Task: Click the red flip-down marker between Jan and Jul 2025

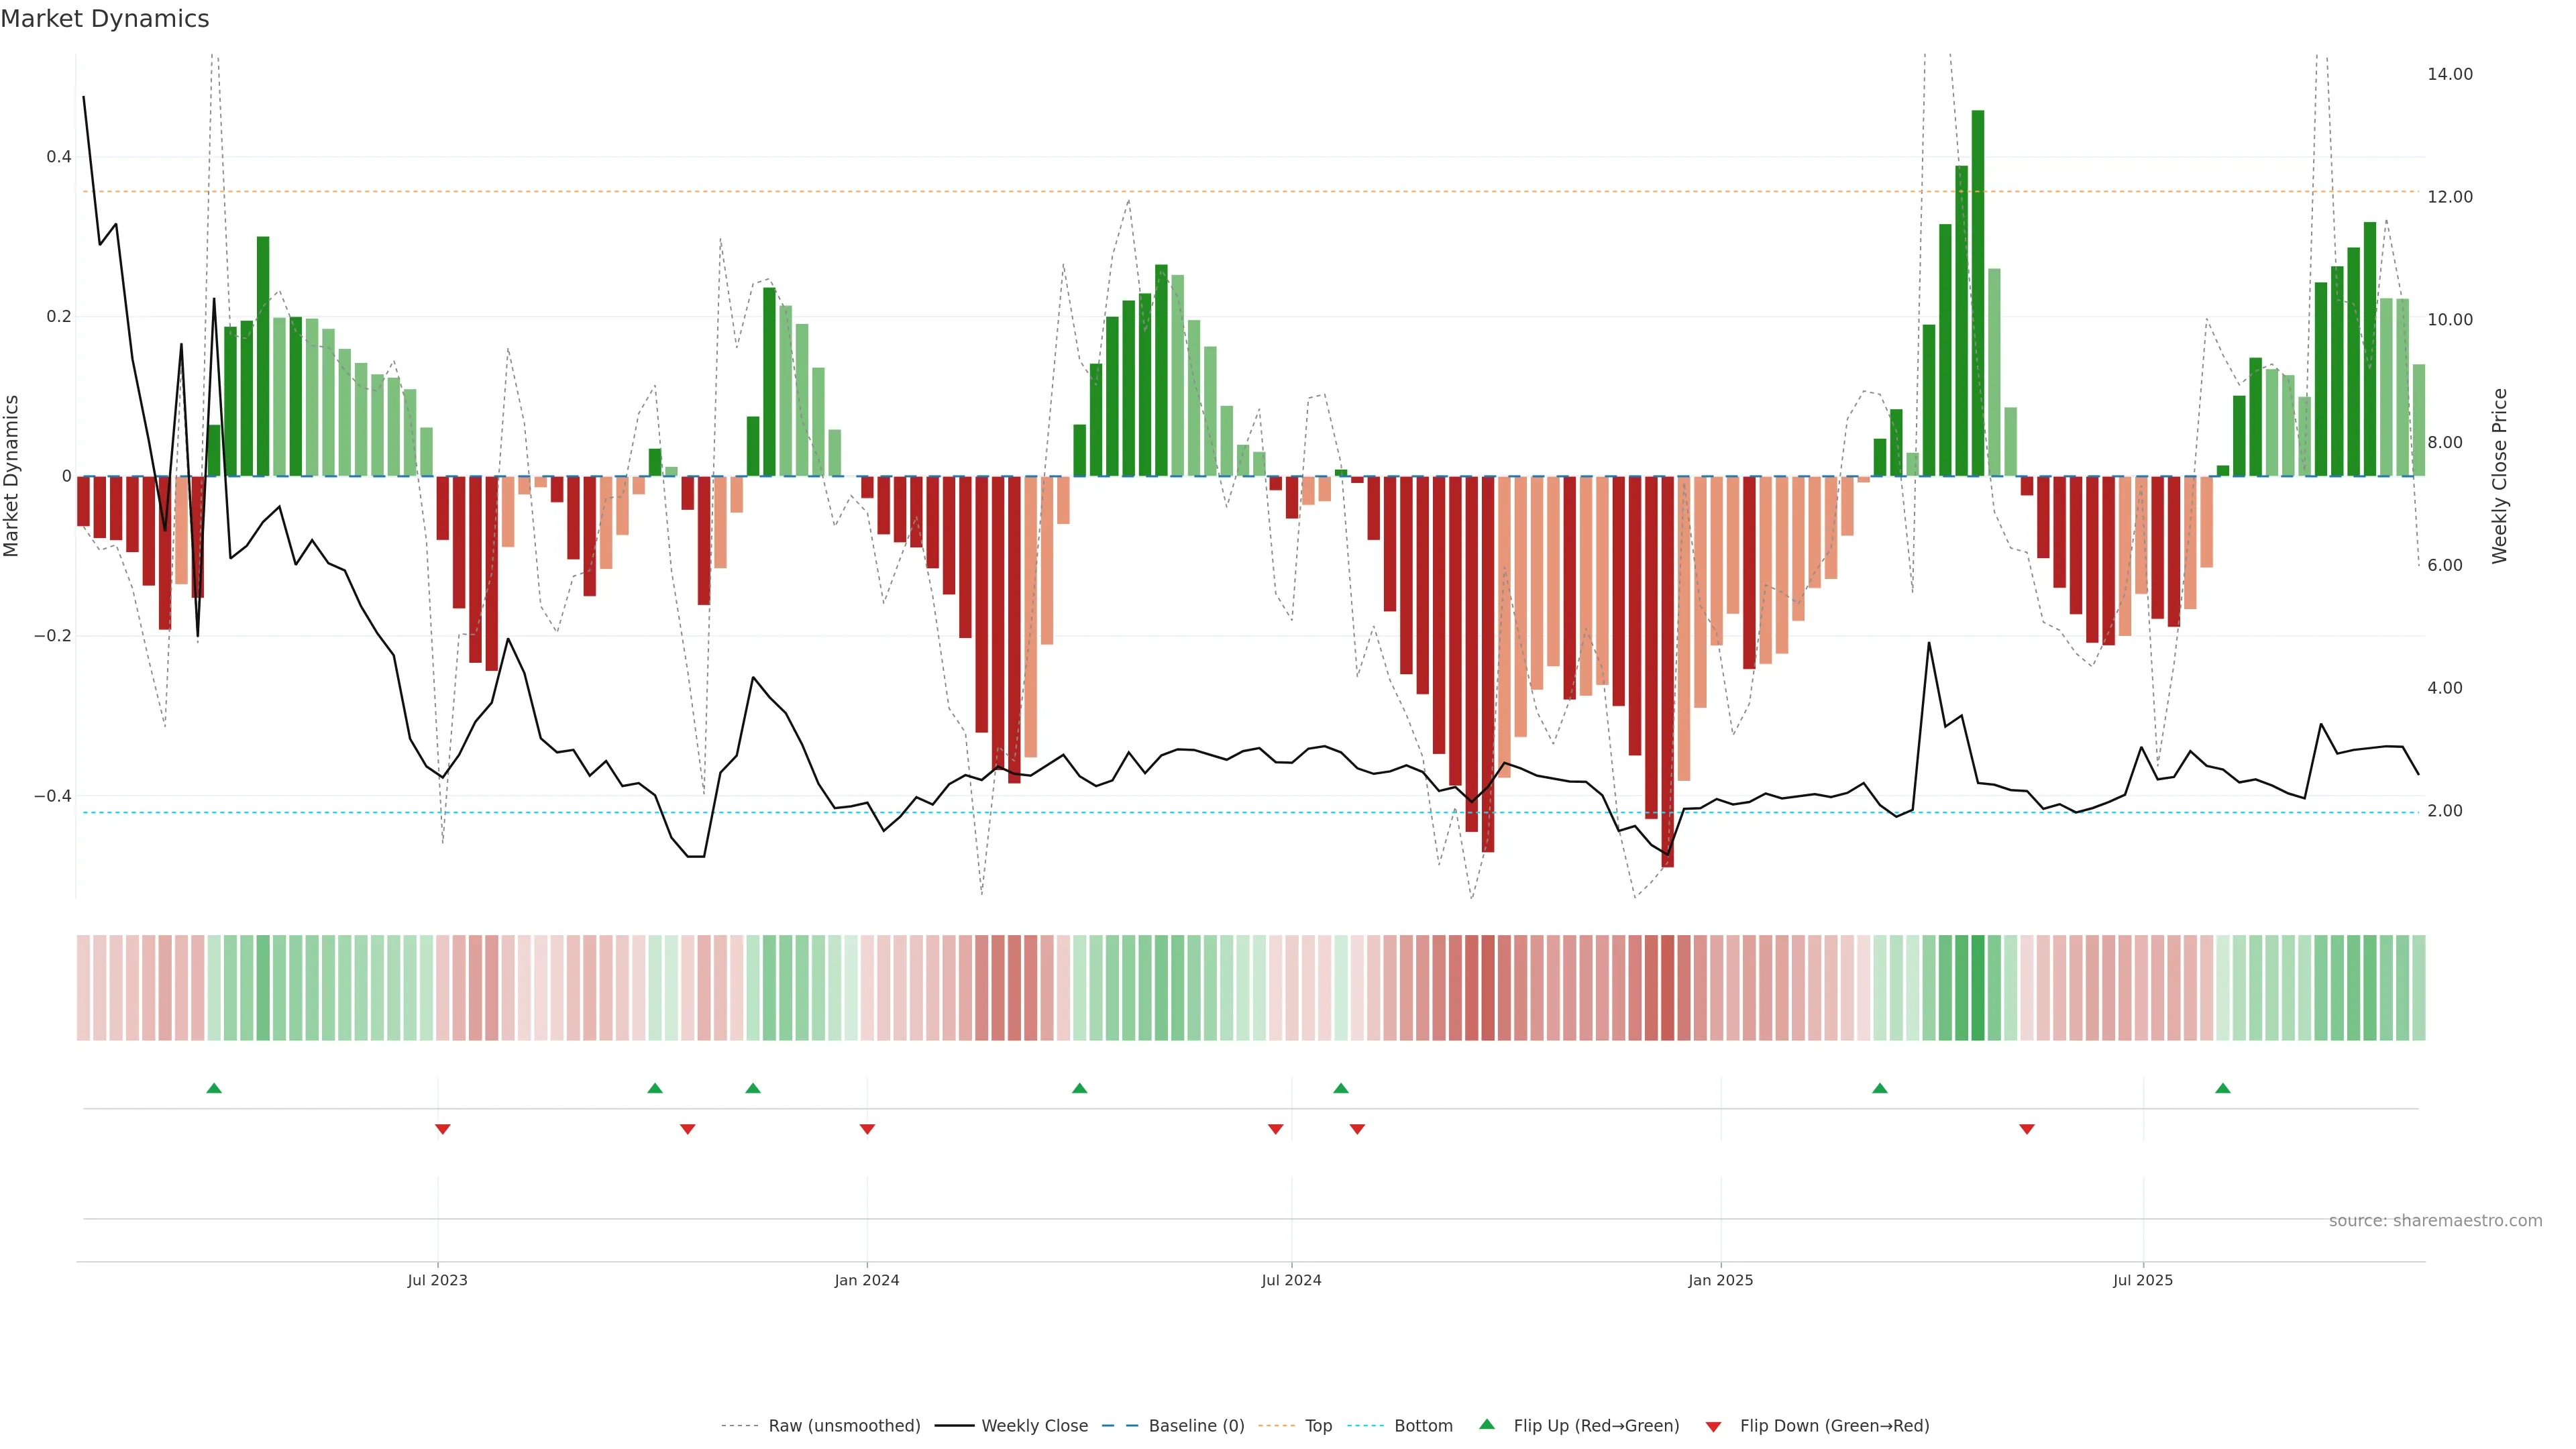Action: click(2027, 1129)
